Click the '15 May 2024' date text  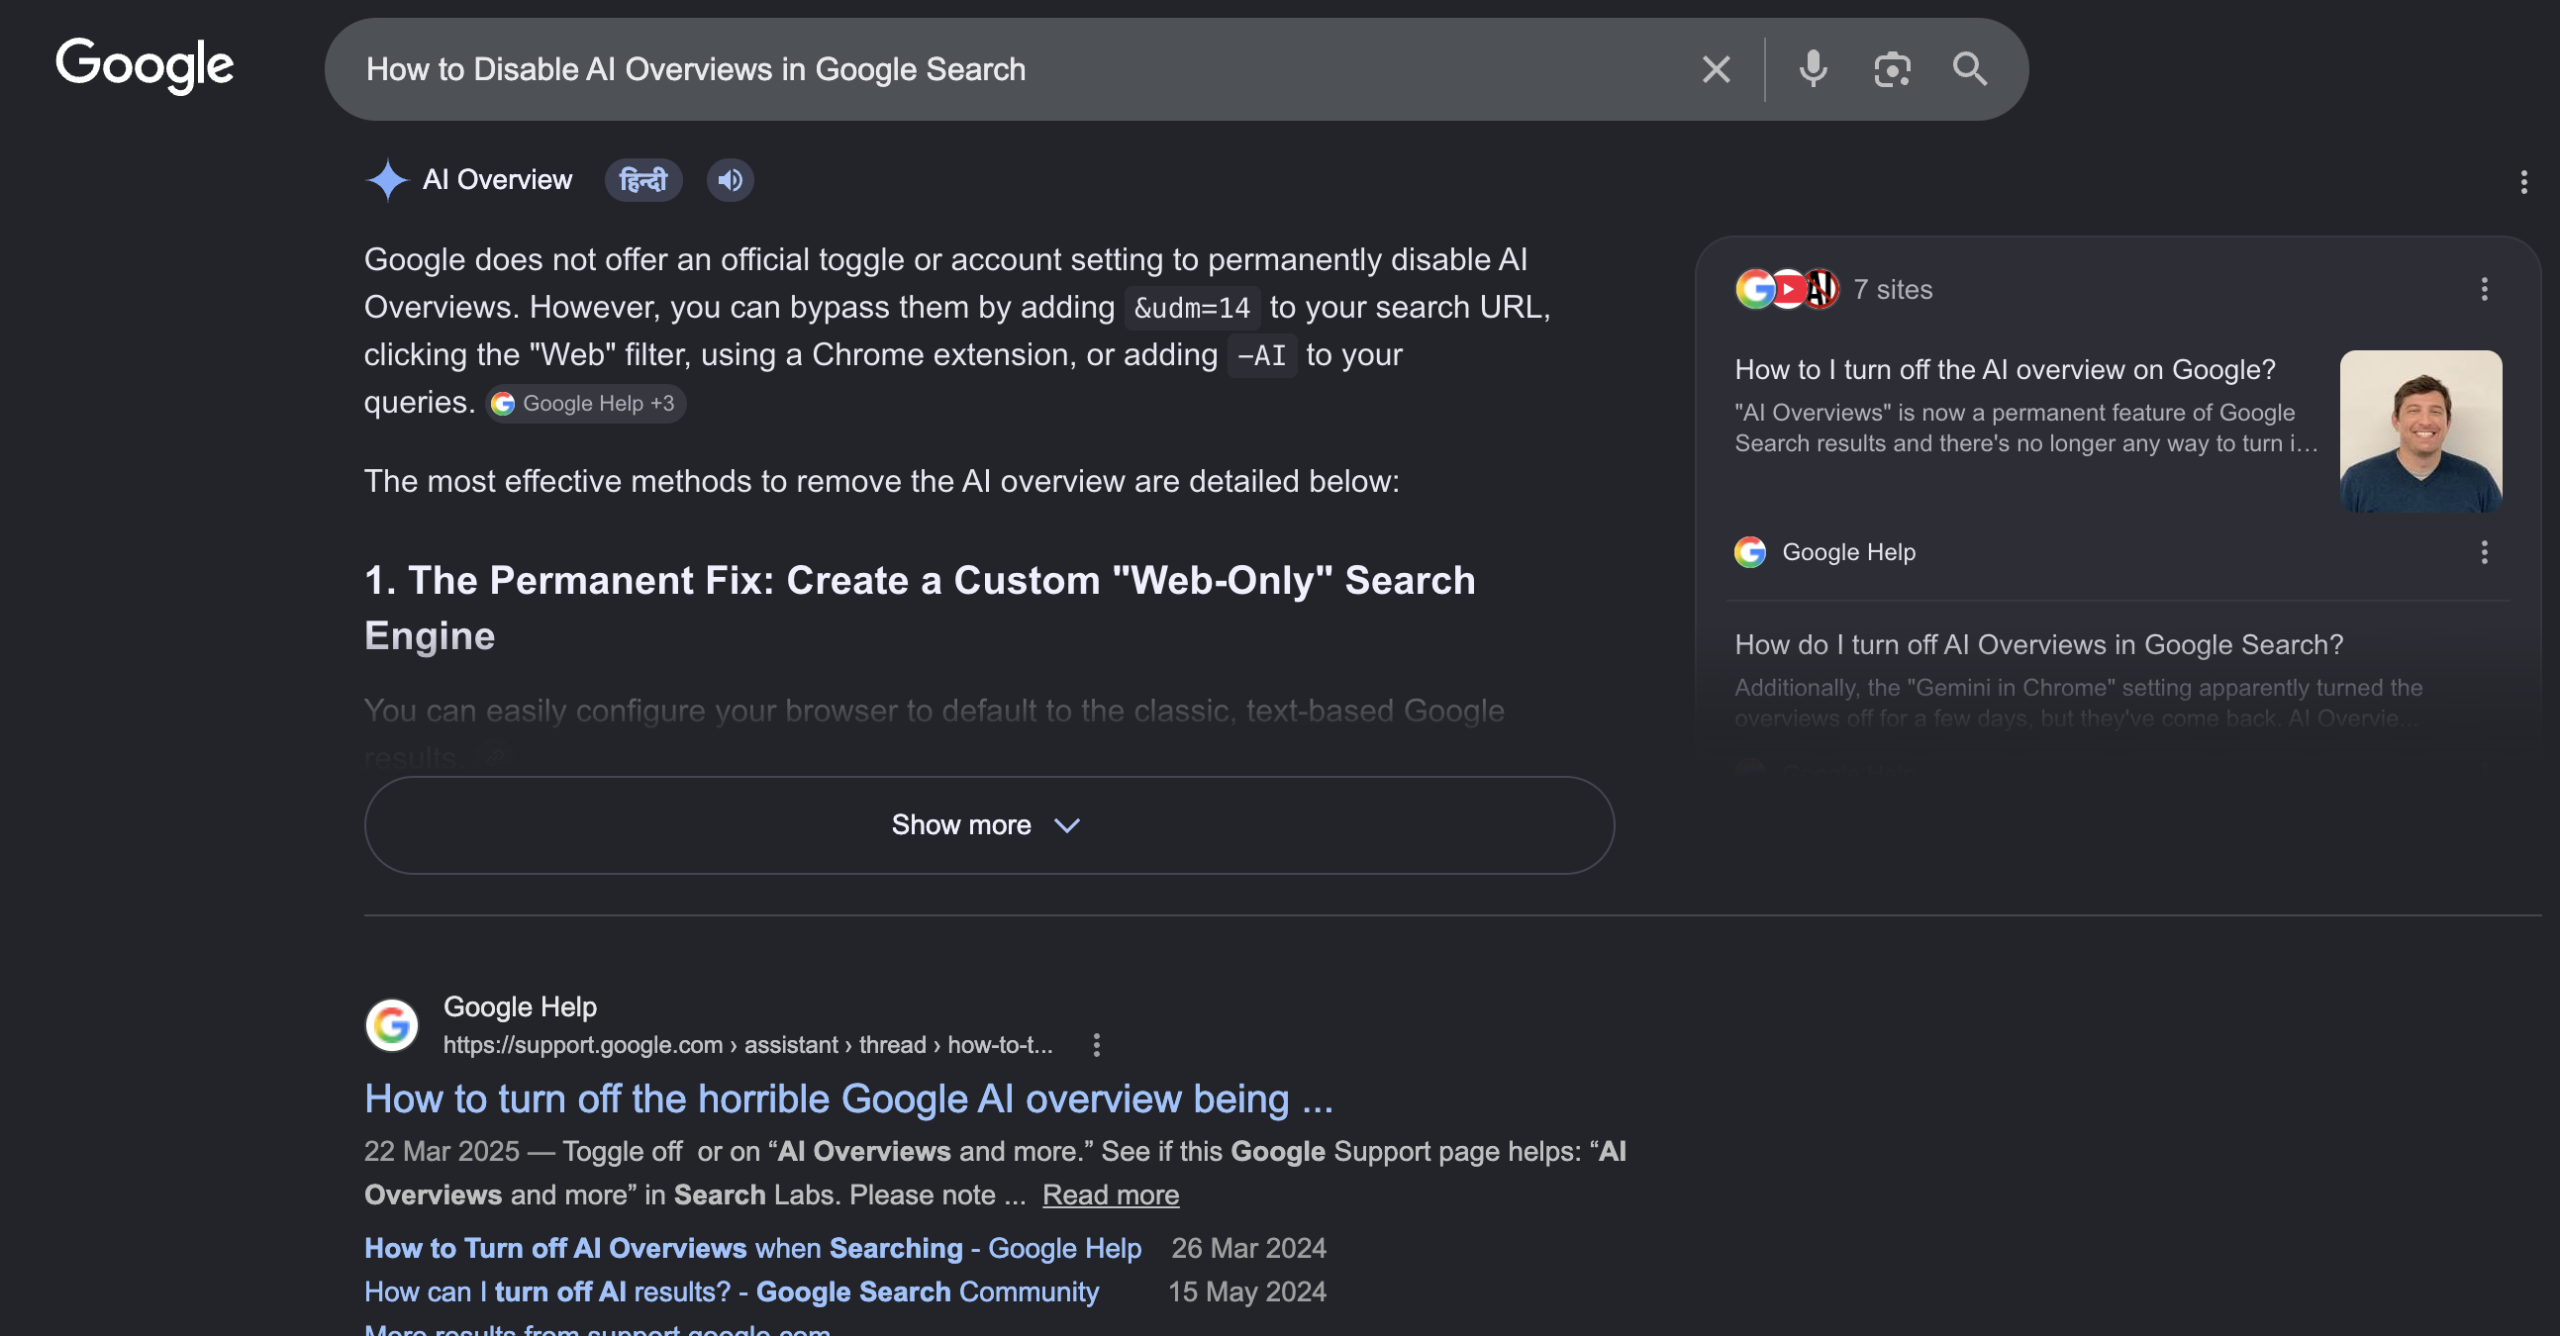tap(1247, 1292)
